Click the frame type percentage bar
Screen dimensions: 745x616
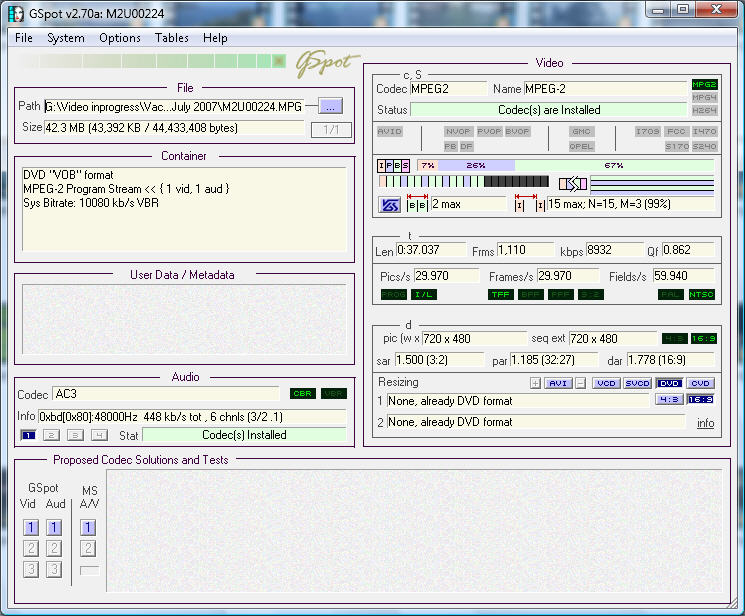tap(565, 165)
